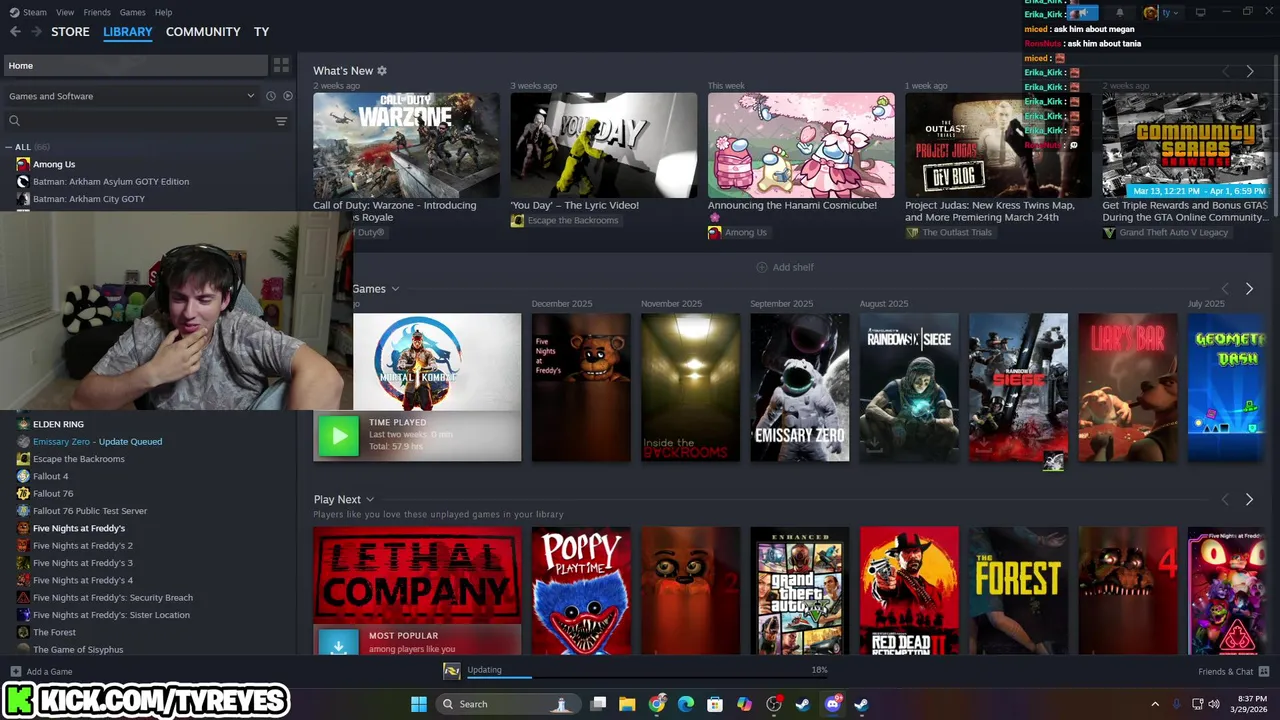Open the Project Judas dev blog card

998,145
